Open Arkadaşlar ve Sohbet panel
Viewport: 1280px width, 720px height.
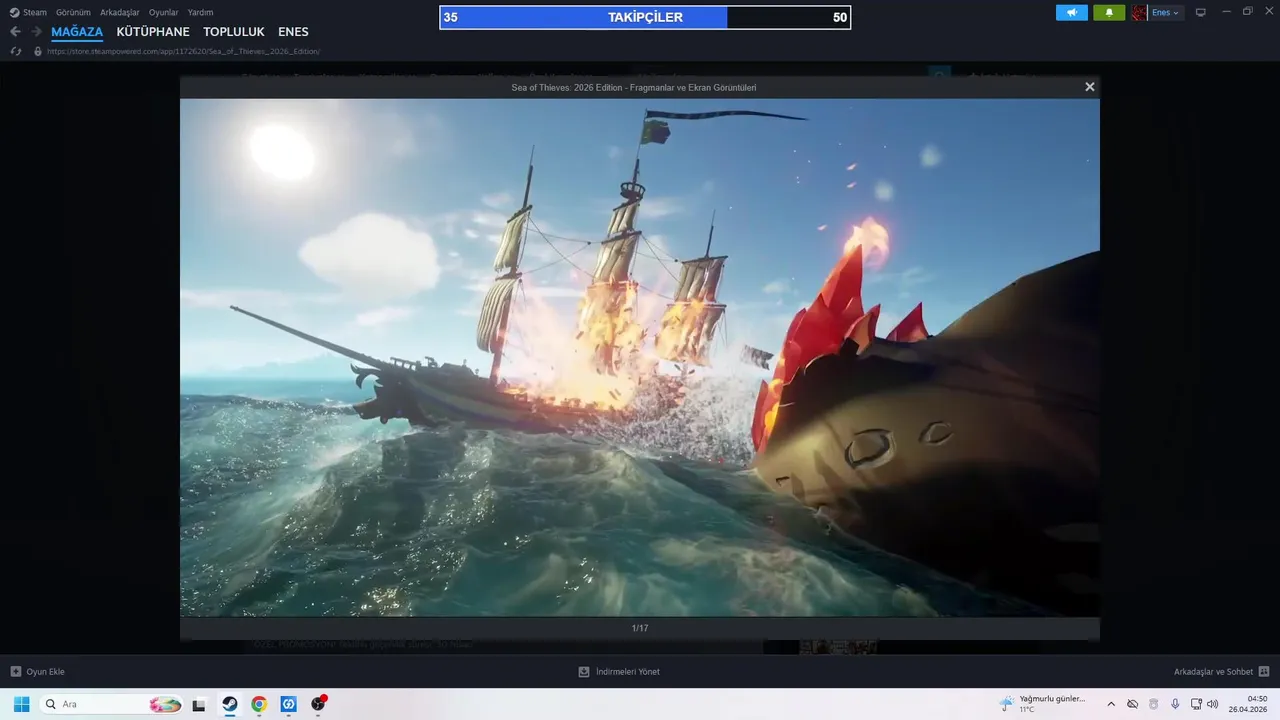pyautogui.click(x=1213, y=672)
